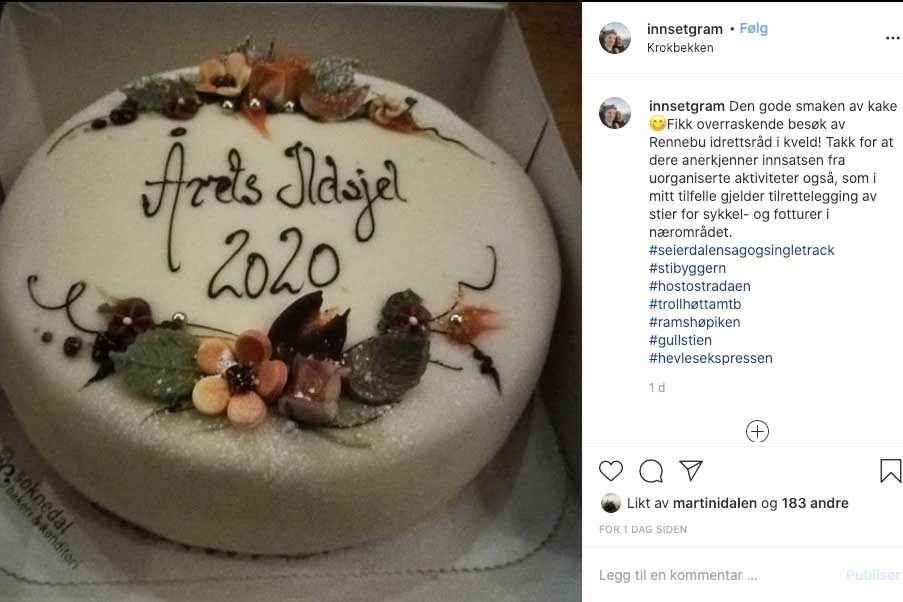
Task: Load more comments with the plus circle
Action: 757,431
